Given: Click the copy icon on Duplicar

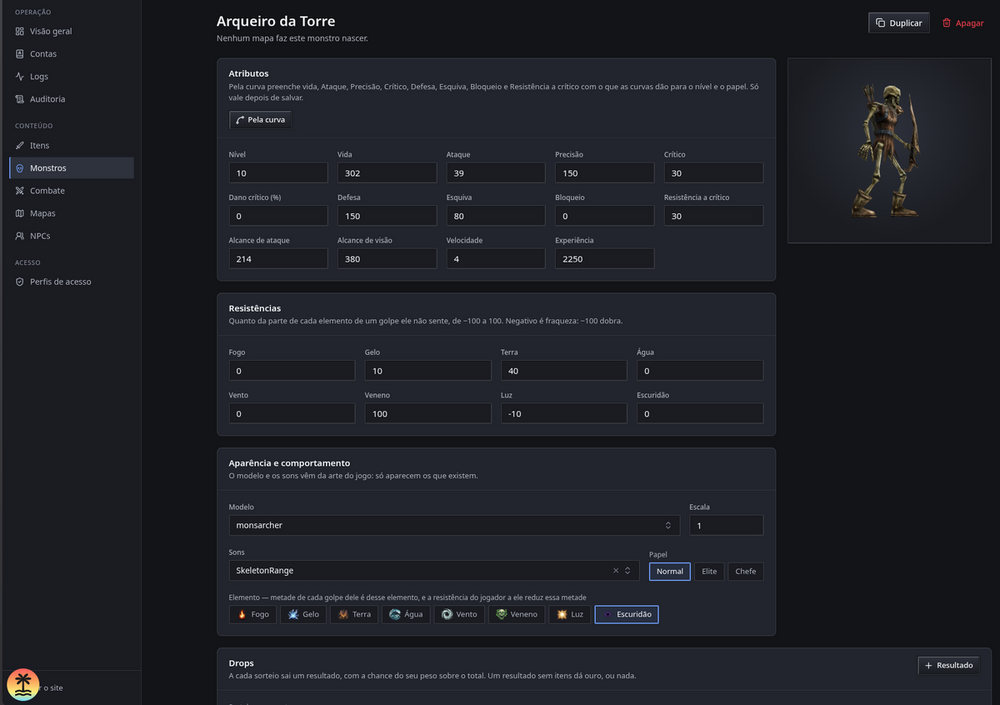Looking at the screenshot, I should point(880,23).
